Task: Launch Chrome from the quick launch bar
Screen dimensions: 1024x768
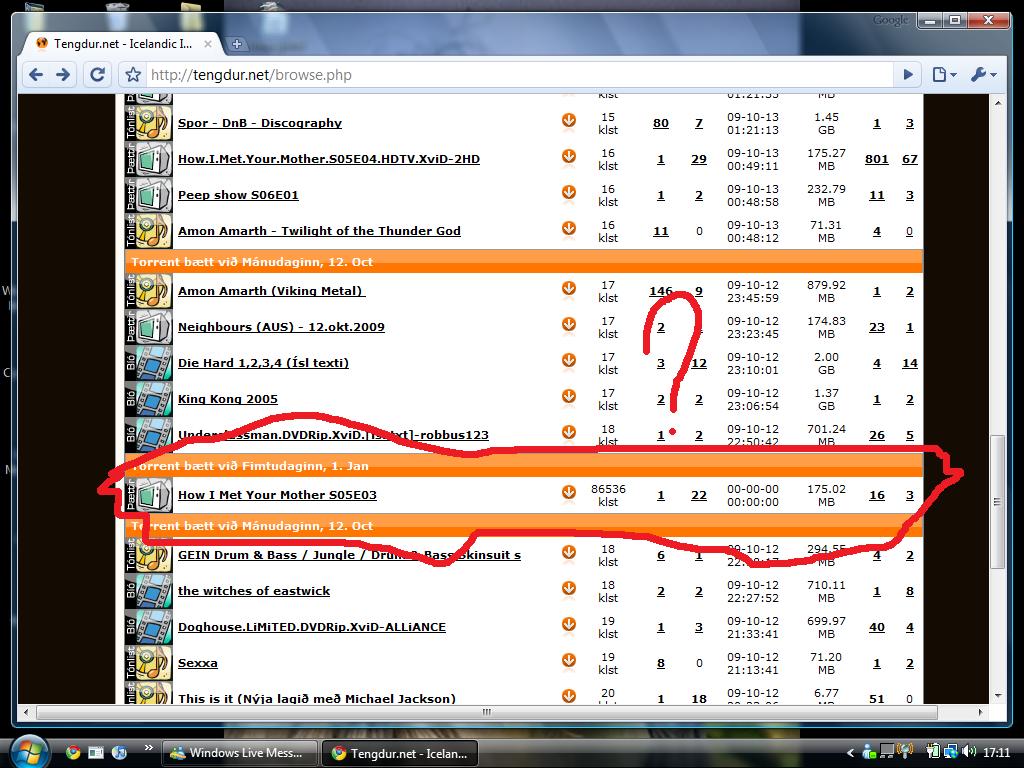Action: (72, 752)
